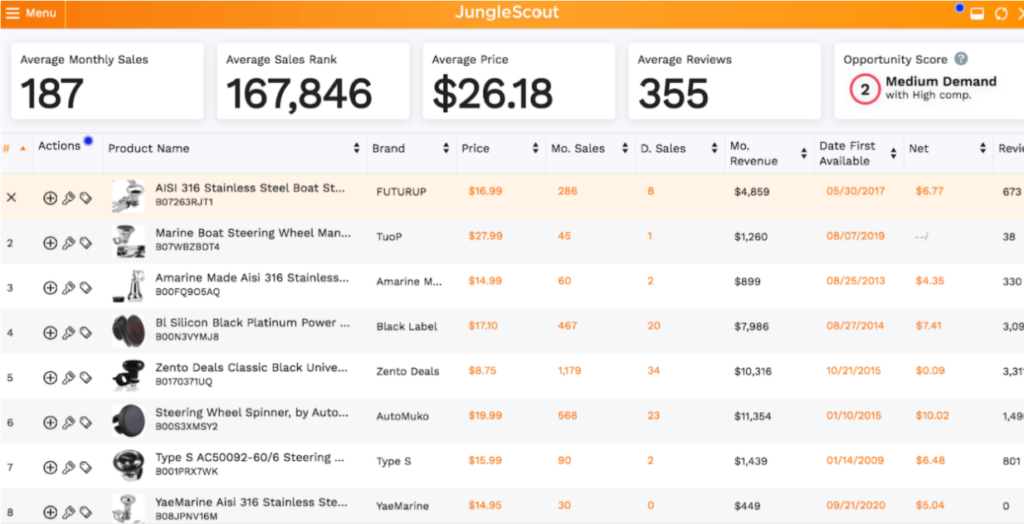The image size is (1024, 524).
Task: Click add icon for Bl Silicon Black row
Action: click(50, 333)
